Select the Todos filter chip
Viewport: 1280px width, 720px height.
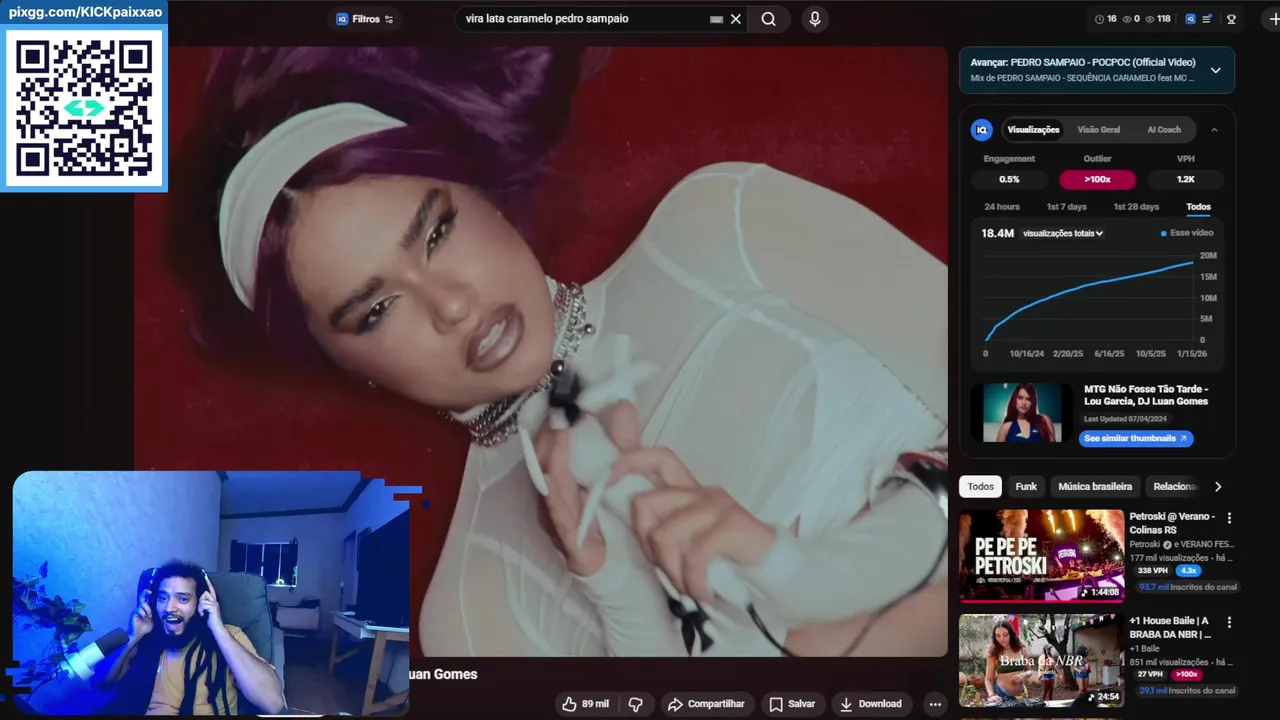tap(981, 486)
